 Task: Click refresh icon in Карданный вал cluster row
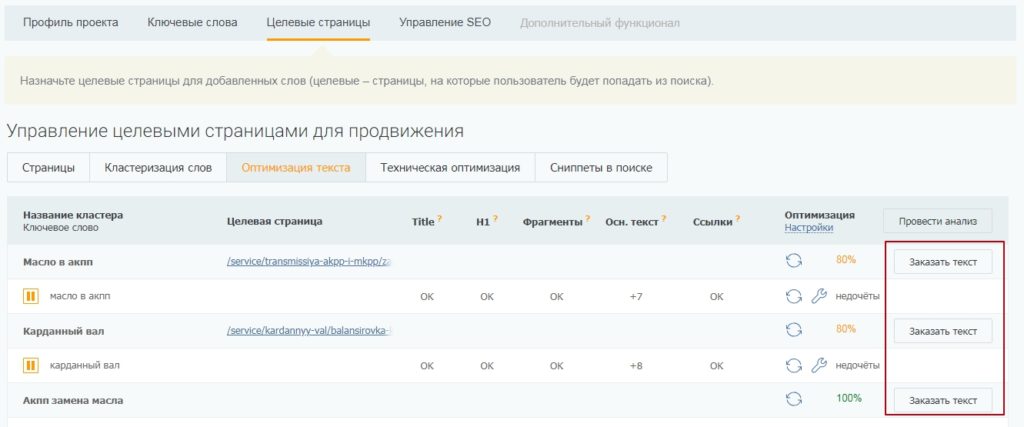(x=794, y=329)
